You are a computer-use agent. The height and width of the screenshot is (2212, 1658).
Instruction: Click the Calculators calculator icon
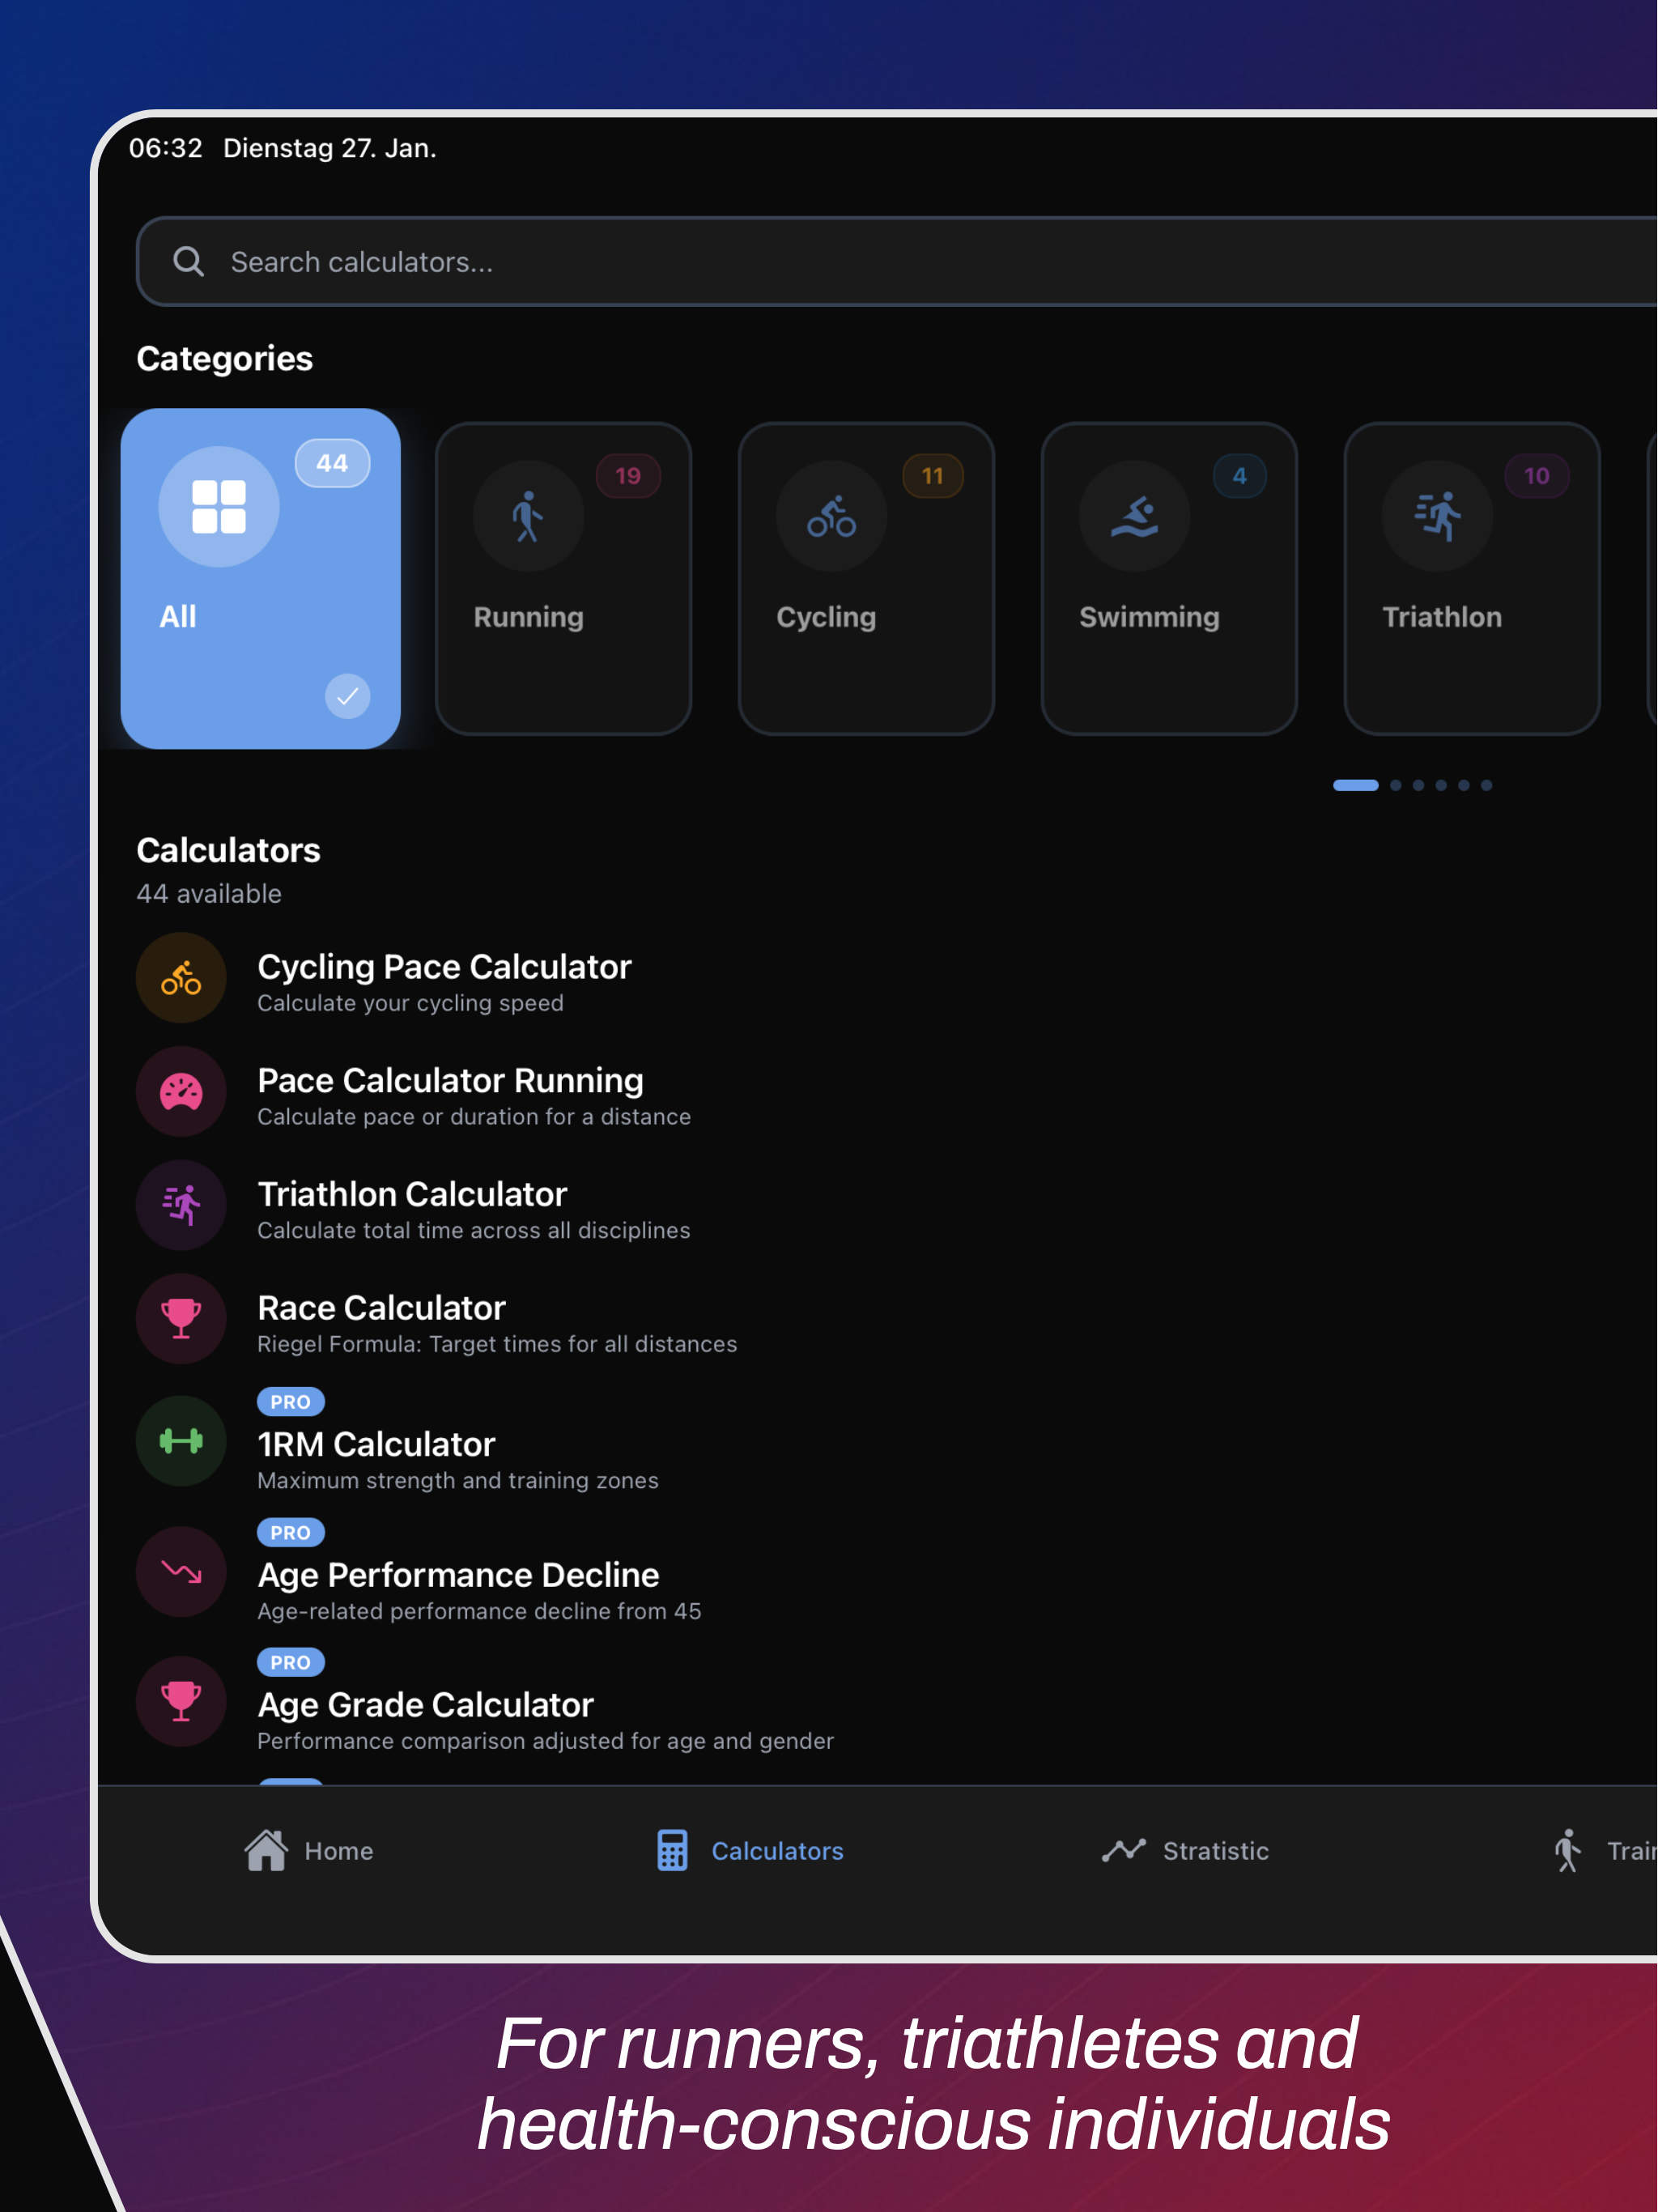click(672, 1850)
